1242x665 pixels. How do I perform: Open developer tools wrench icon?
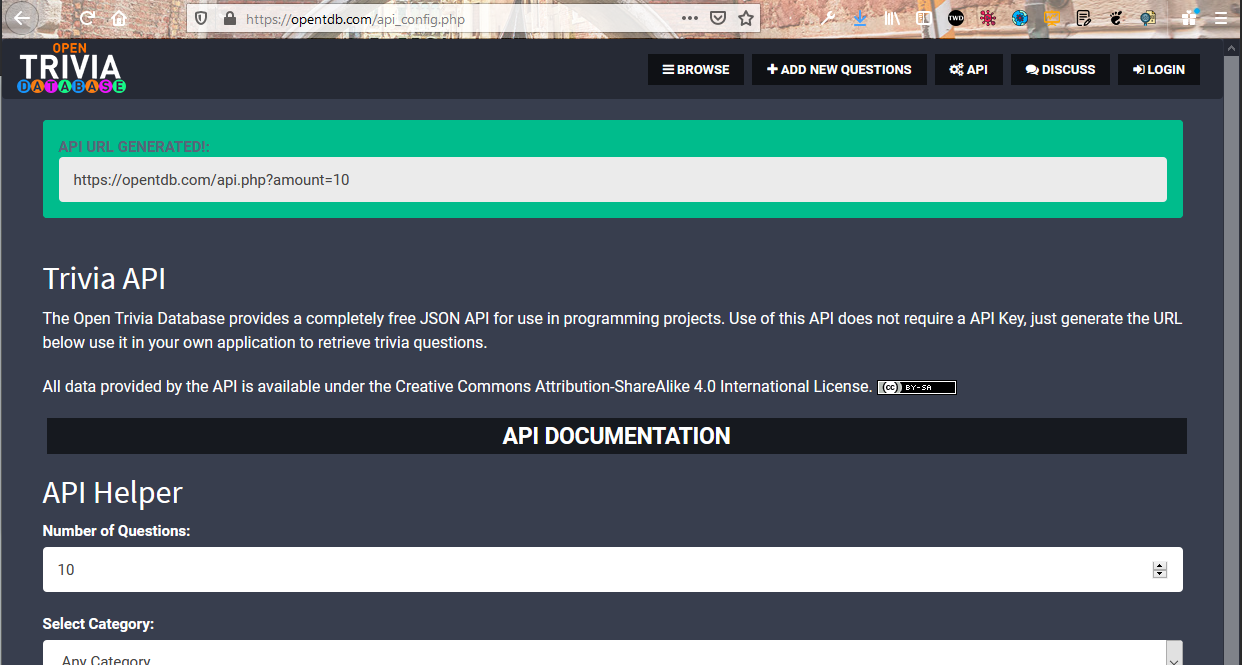pos(829,18)
